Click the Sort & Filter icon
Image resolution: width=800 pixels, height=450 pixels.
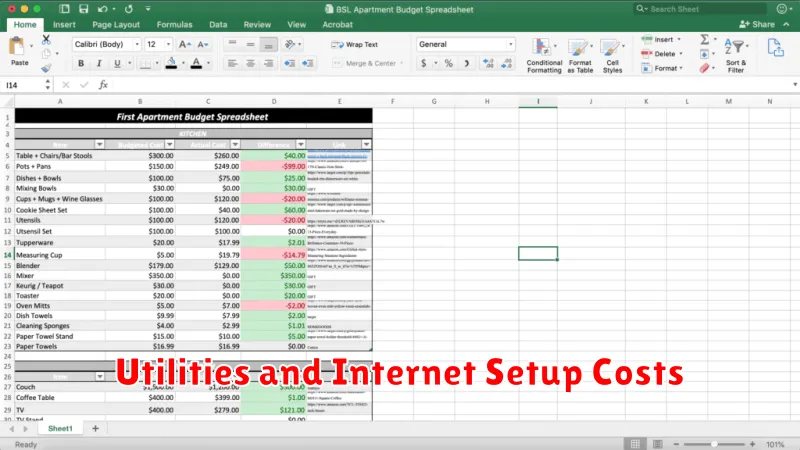coord(736,55)
